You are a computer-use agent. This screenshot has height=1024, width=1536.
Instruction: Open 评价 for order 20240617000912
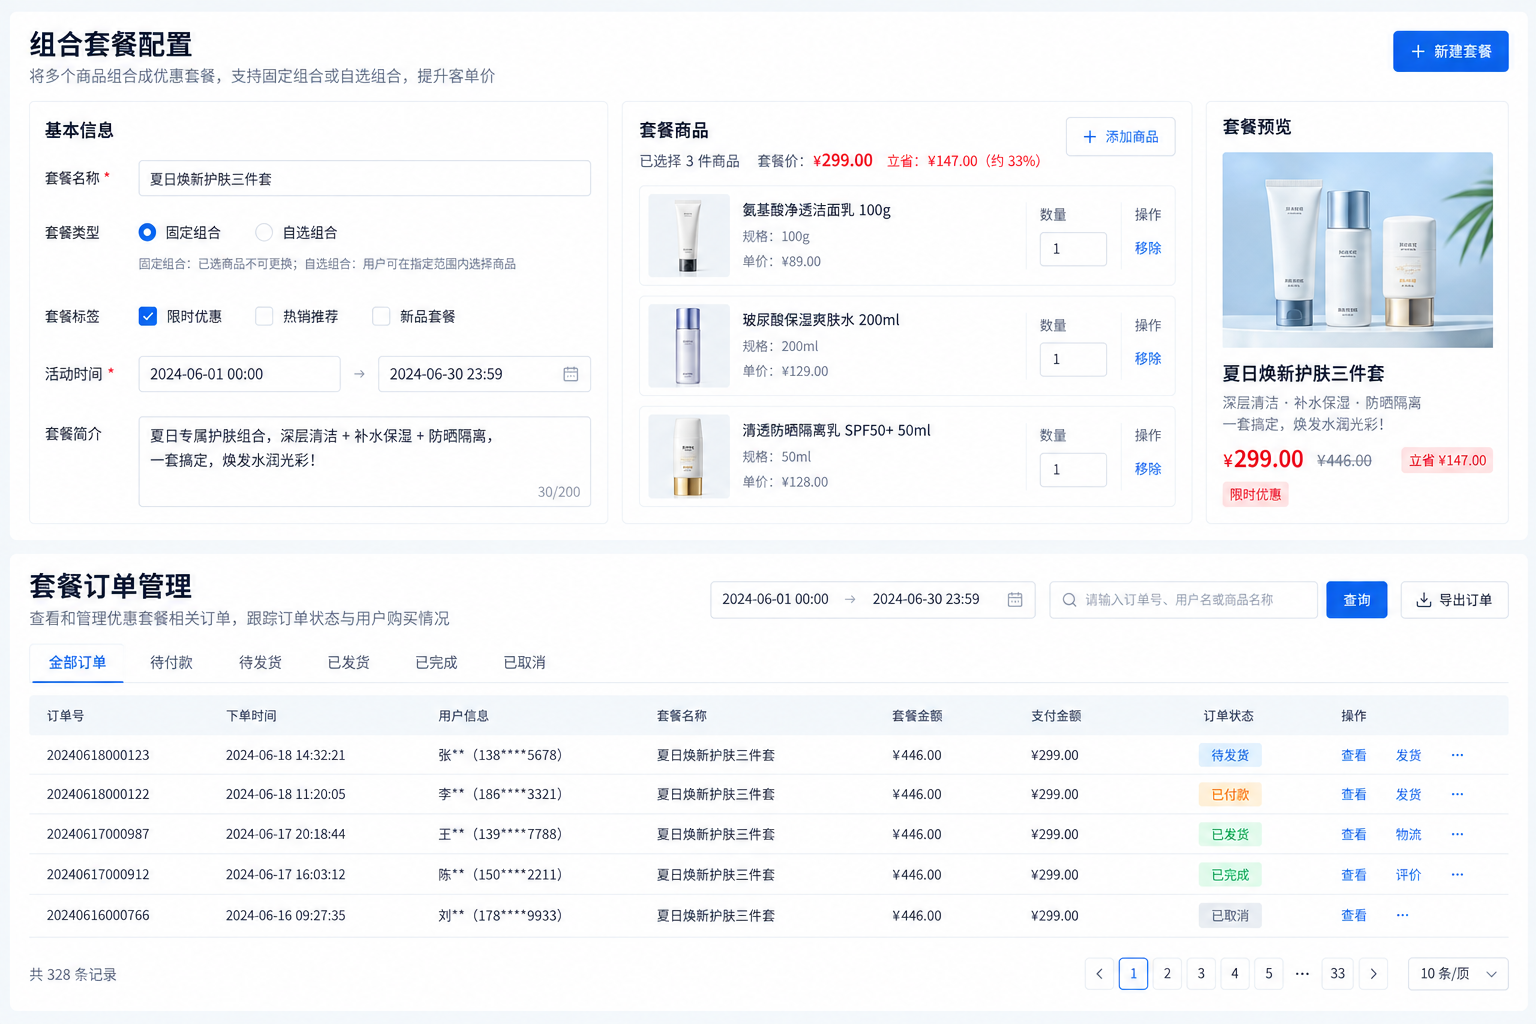[1408, 874]
